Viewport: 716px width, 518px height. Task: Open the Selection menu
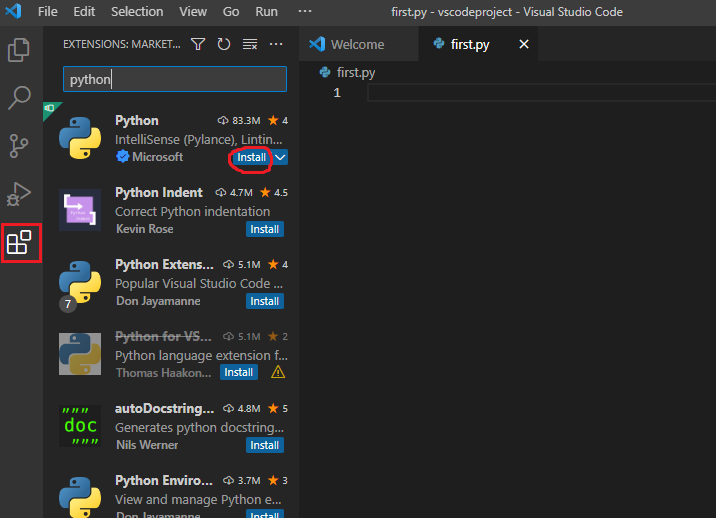[x=137, y=11]
